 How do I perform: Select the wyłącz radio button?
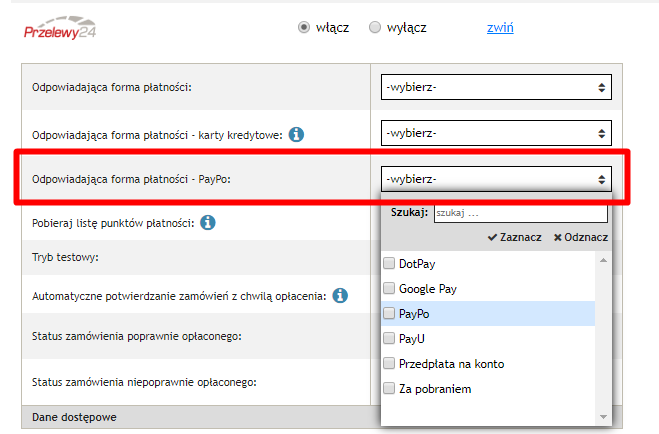pos(375,27)
